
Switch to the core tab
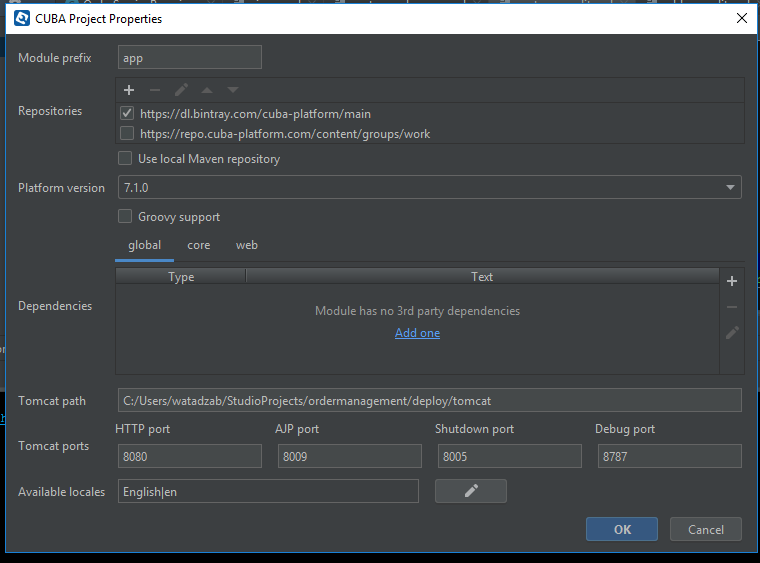tap(199, 245)
